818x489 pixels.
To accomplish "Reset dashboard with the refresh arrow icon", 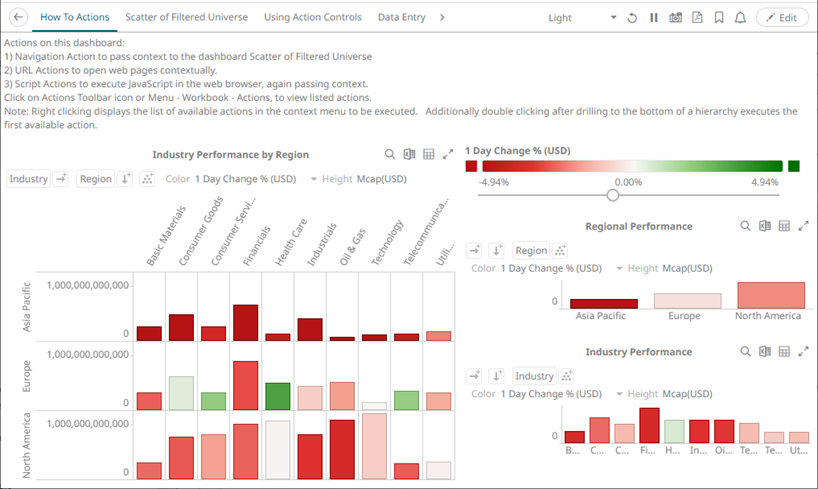I will pos(632,18).
